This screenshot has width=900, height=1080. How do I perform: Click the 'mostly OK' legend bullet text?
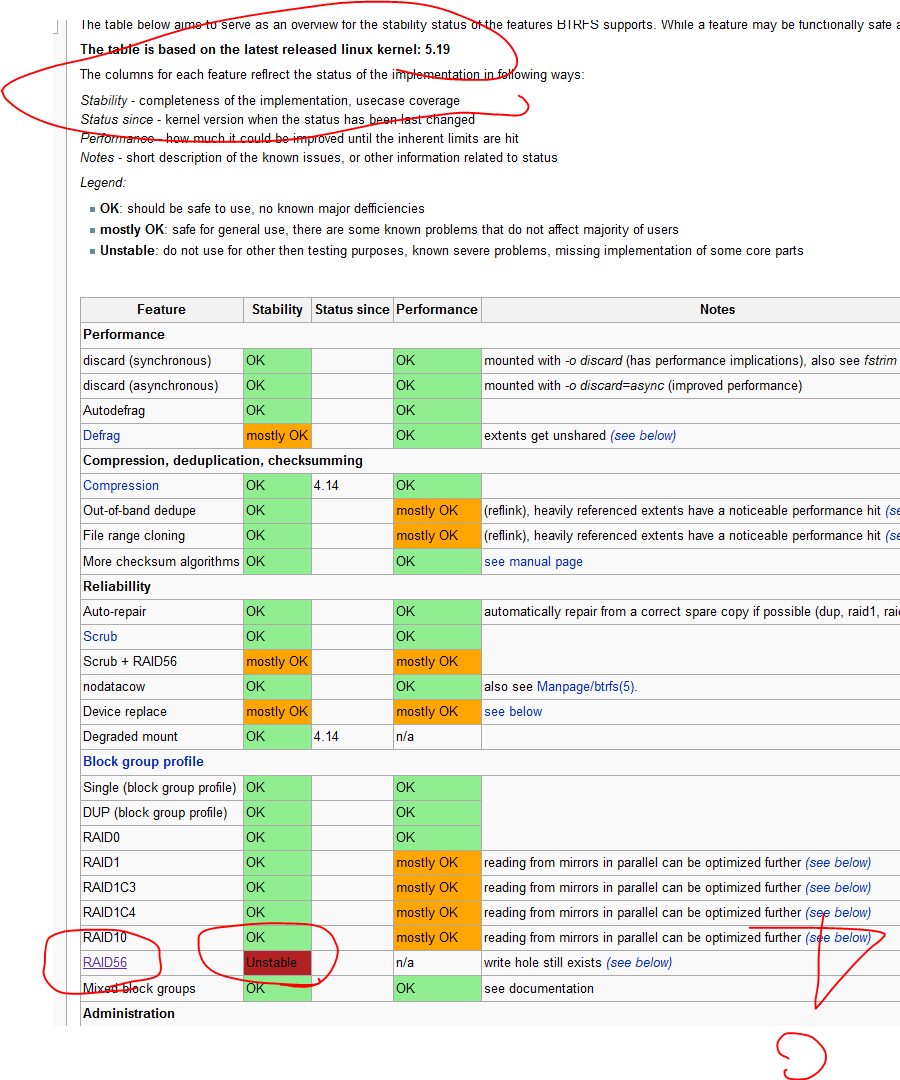coord(389,229)
